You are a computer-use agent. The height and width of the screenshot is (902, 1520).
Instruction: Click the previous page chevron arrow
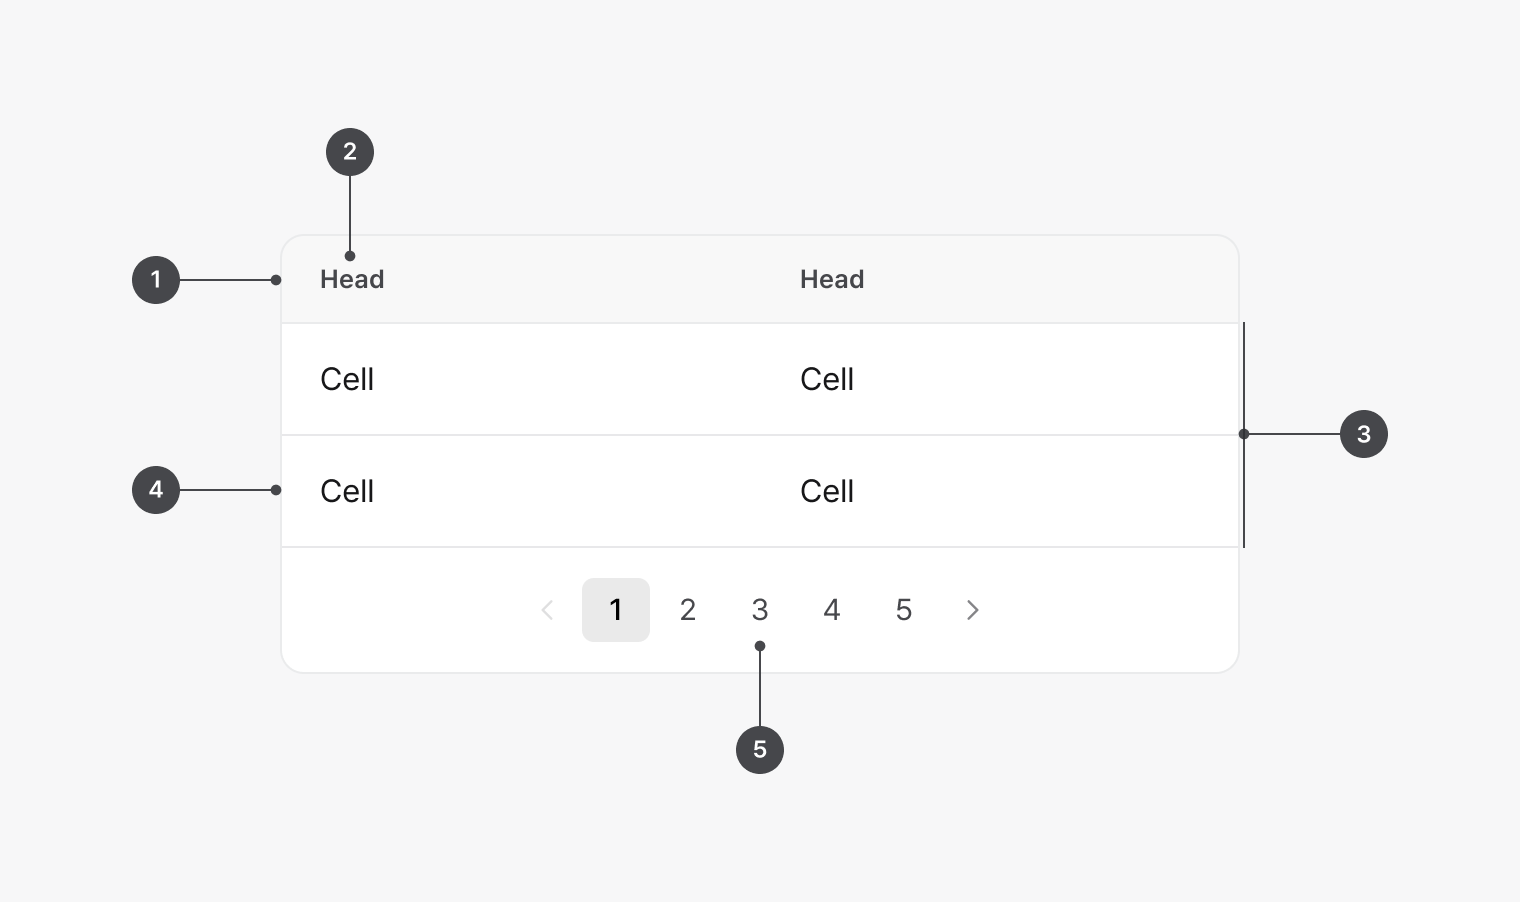pyautogui.click(x=547, y=610)
